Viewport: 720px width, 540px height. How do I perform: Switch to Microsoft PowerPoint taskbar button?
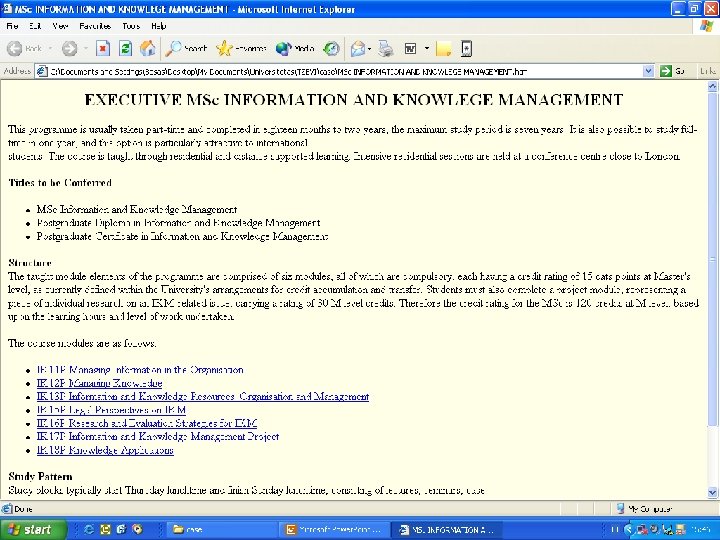click(335, 529)
